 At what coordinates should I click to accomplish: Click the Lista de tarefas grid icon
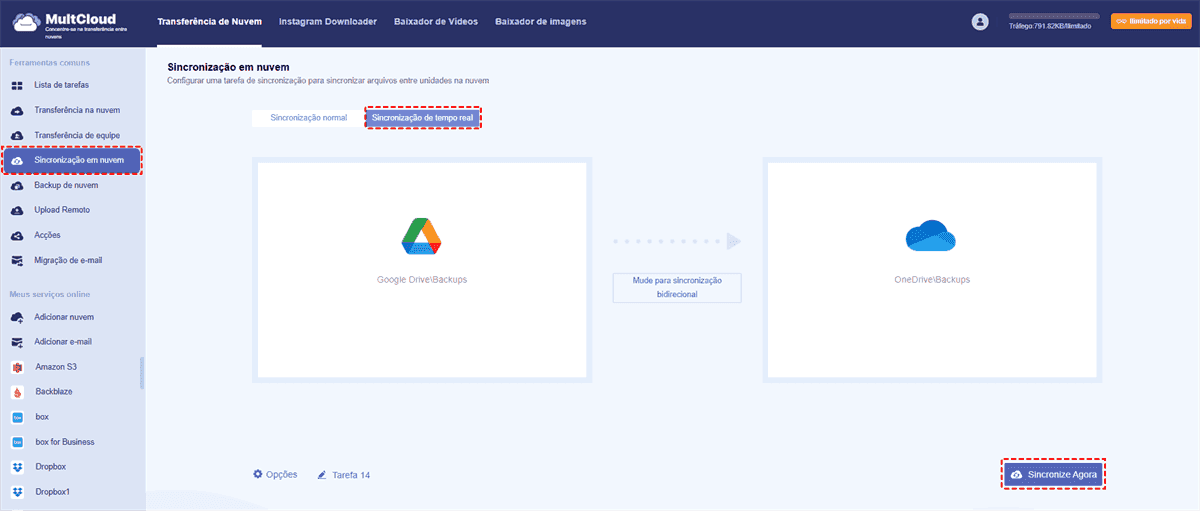click(x=17, y=85)
